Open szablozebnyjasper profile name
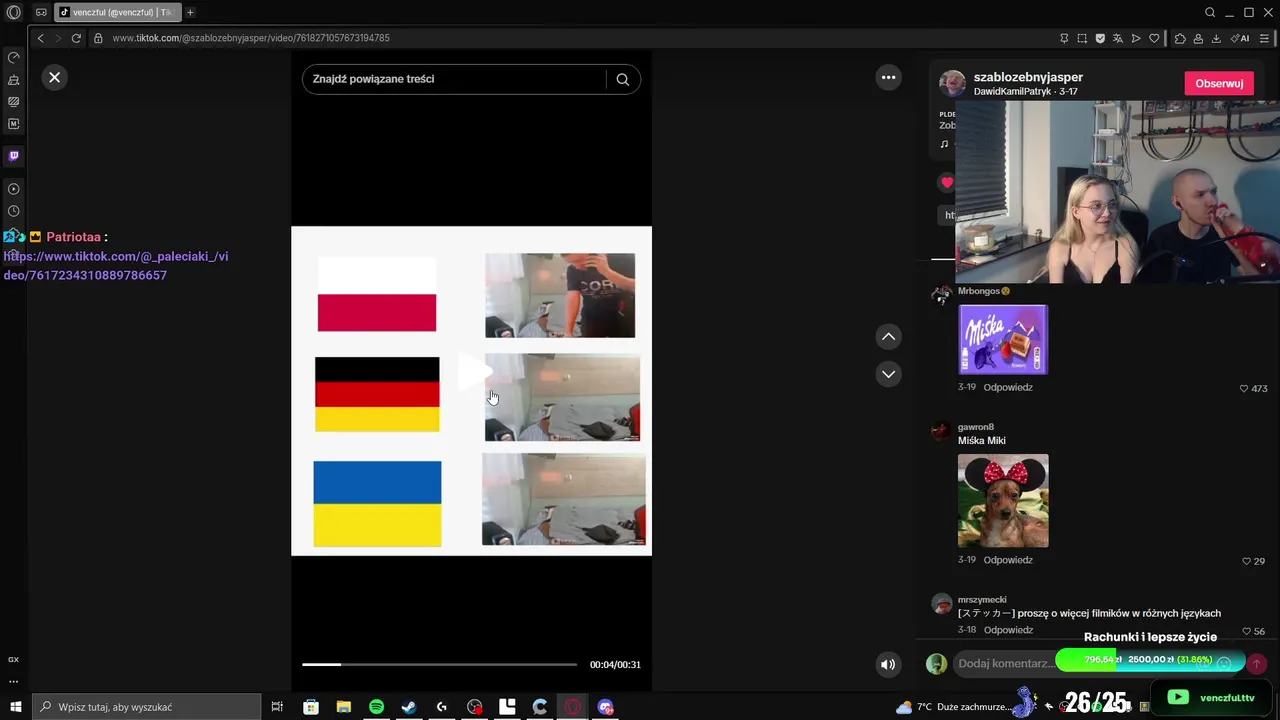The image size is (1280, 720). [1028, 77]
